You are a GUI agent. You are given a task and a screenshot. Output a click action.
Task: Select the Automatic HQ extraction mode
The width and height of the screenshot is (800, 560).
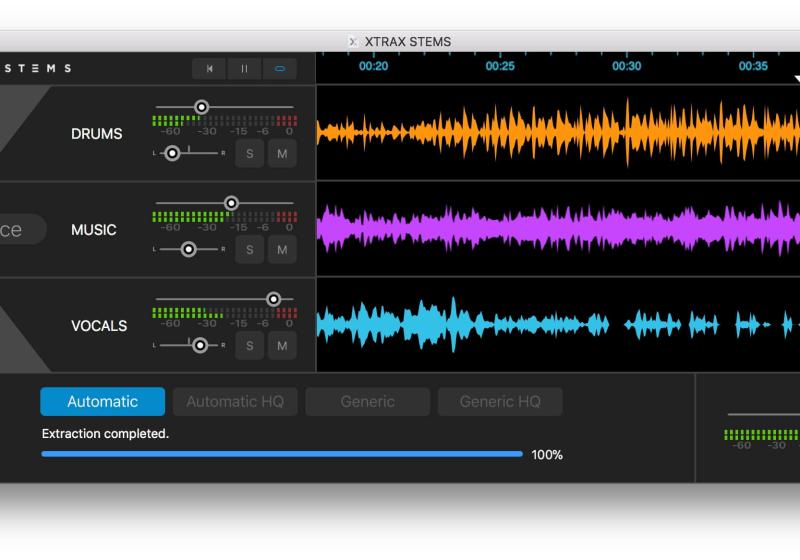point(235,401)
